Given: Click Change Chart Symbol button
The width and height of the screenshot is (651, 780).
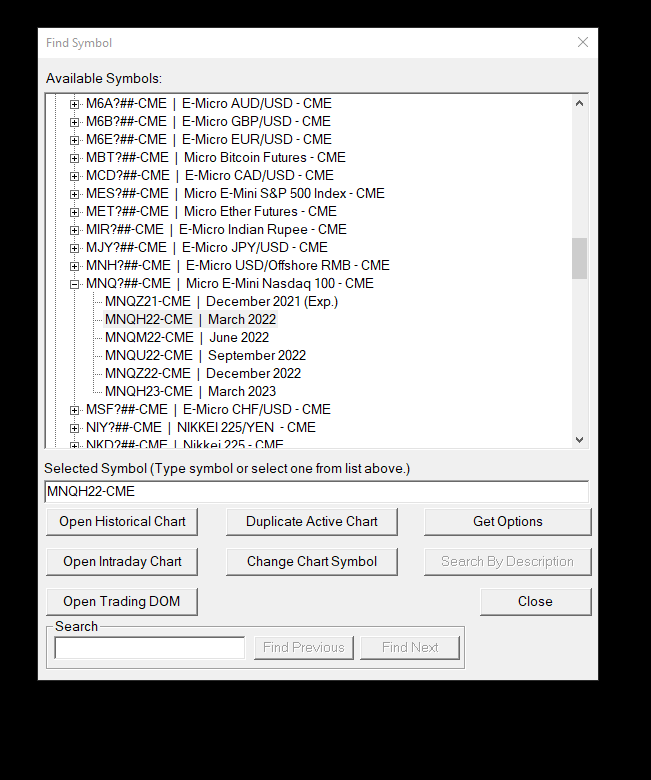Looking at the screenshot, I should 312,562.
